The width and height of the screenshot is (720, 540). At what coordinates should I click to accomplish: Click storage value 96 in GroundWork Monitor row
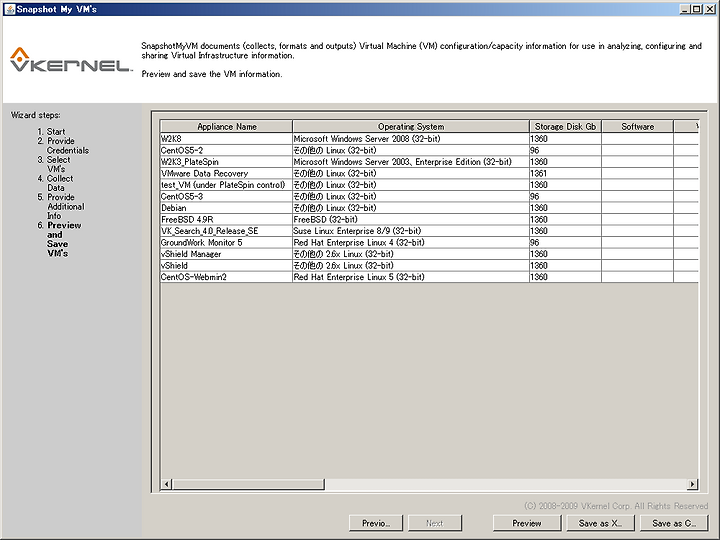[565, 242]
